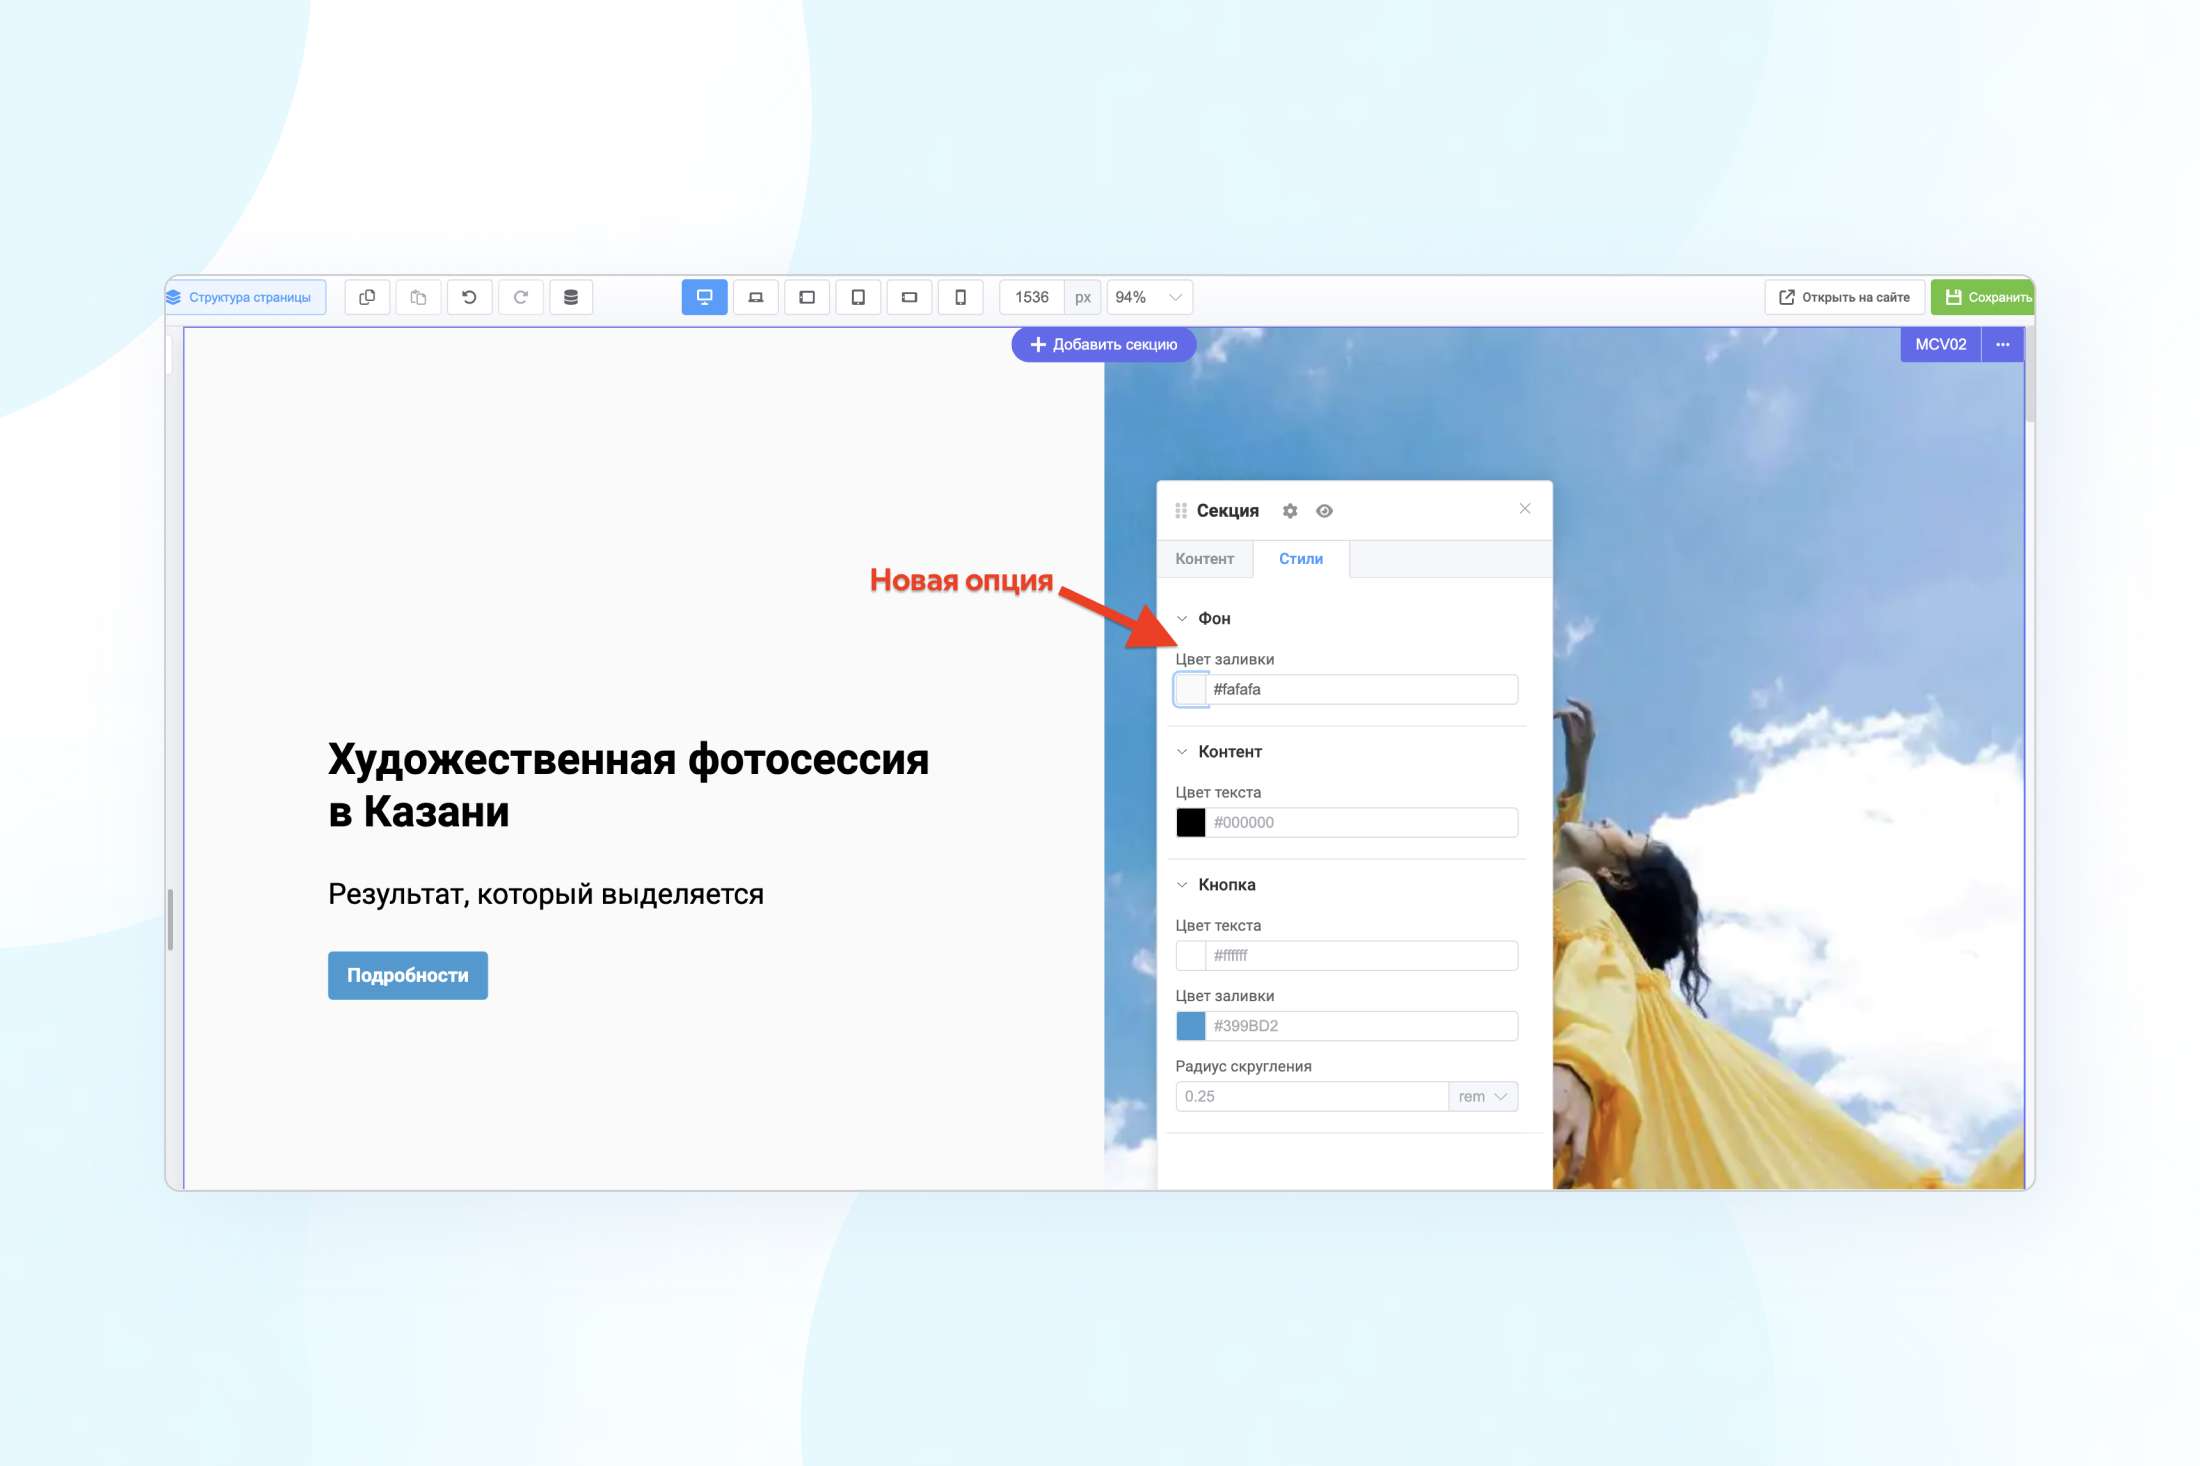The width and height of the screenshot is (2200, 1466).
Task: Redo the last action
Action: click(x=520, y=297)
